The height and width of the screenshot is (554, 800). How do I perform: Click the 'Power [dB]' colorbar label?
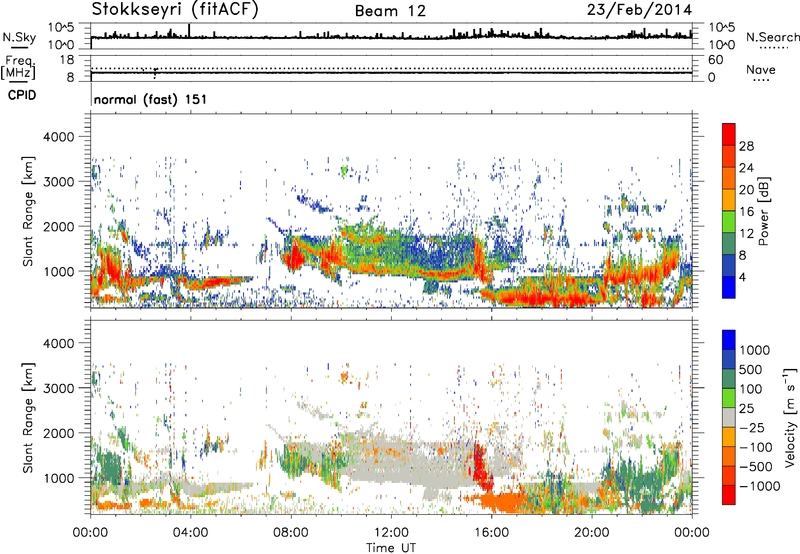[763, 211]
